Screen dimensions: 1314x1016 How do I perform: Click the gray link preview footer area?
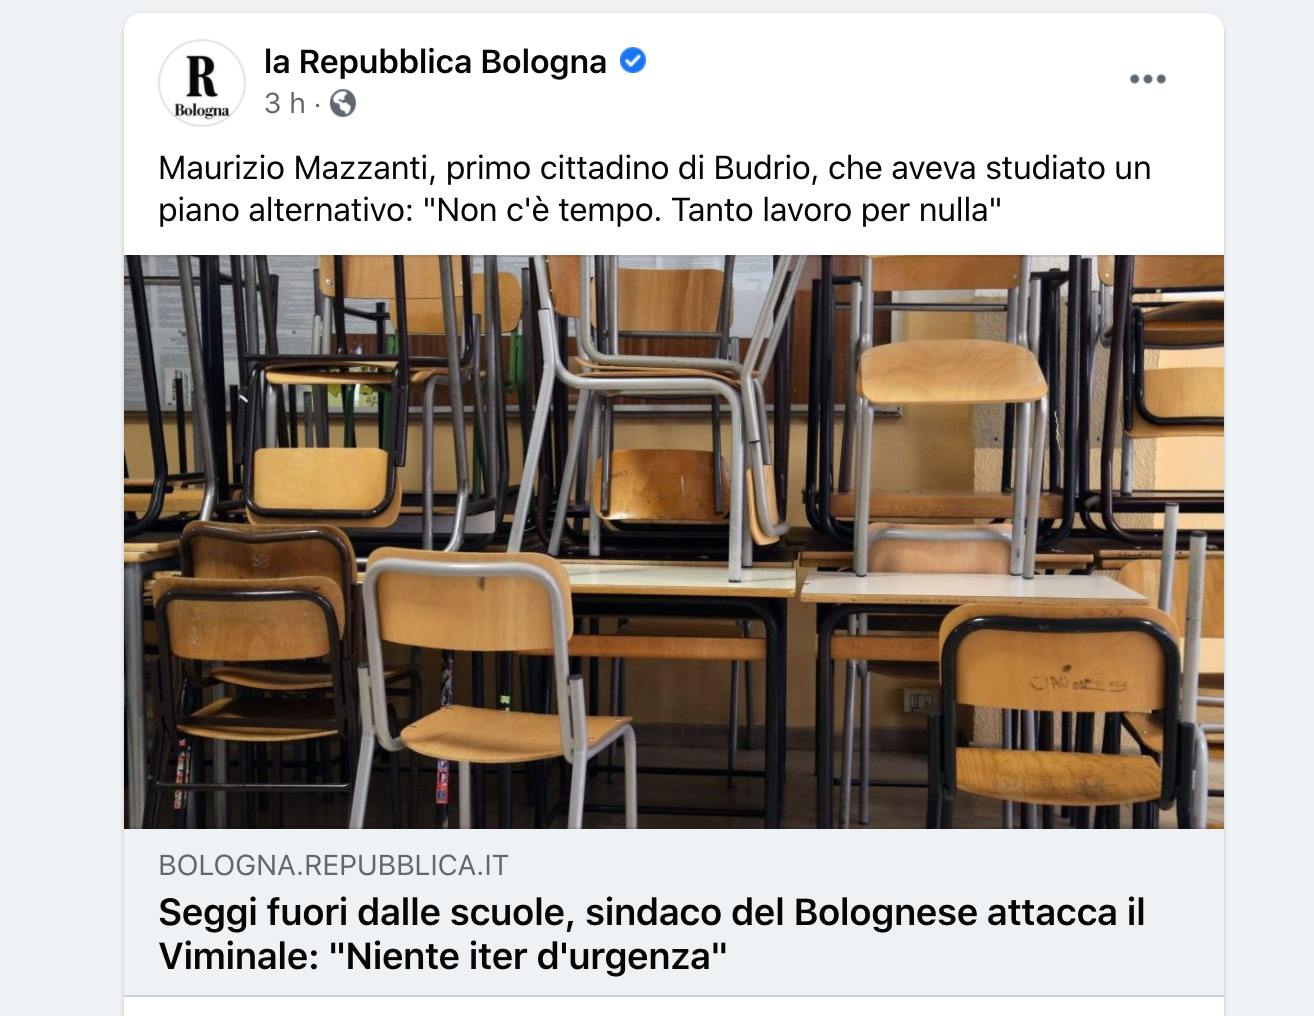click(674, 912)
